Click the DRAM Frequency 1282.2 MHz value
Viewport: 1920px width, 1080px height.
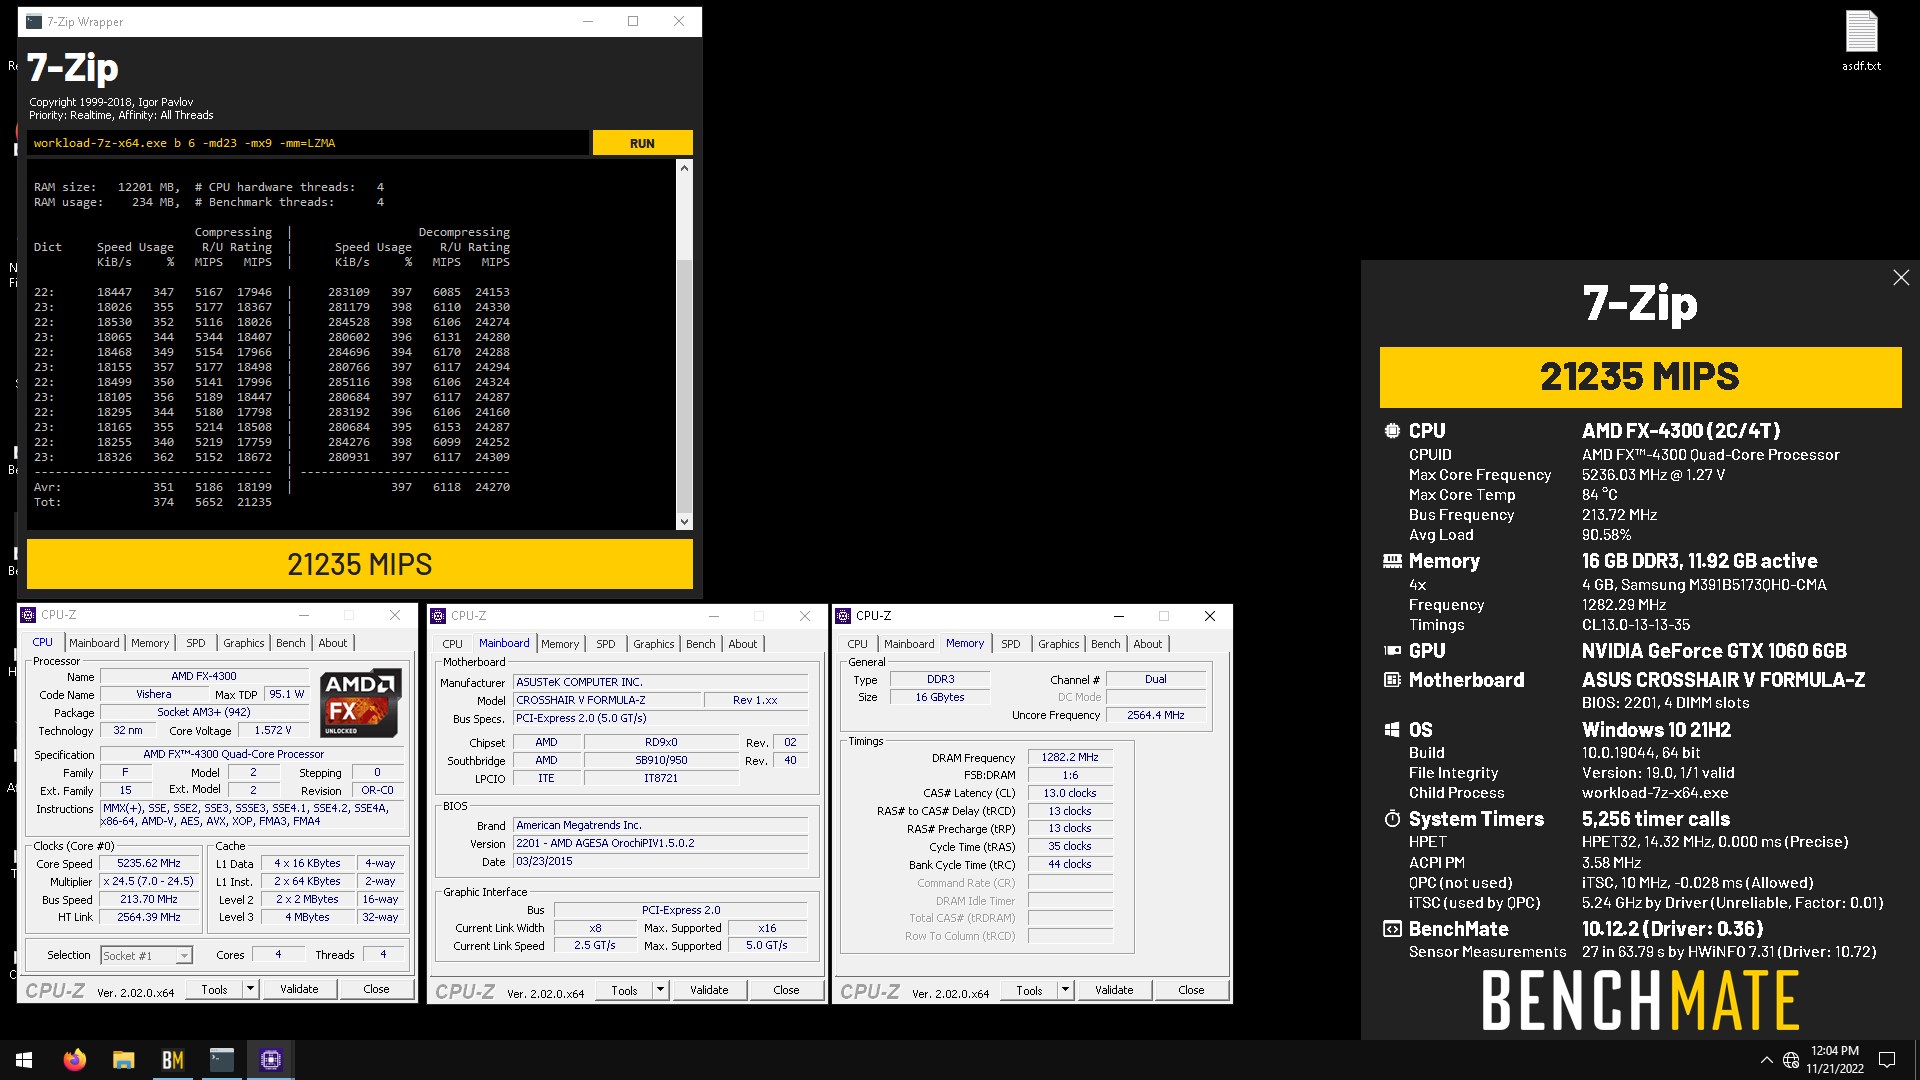(1070, 758)
